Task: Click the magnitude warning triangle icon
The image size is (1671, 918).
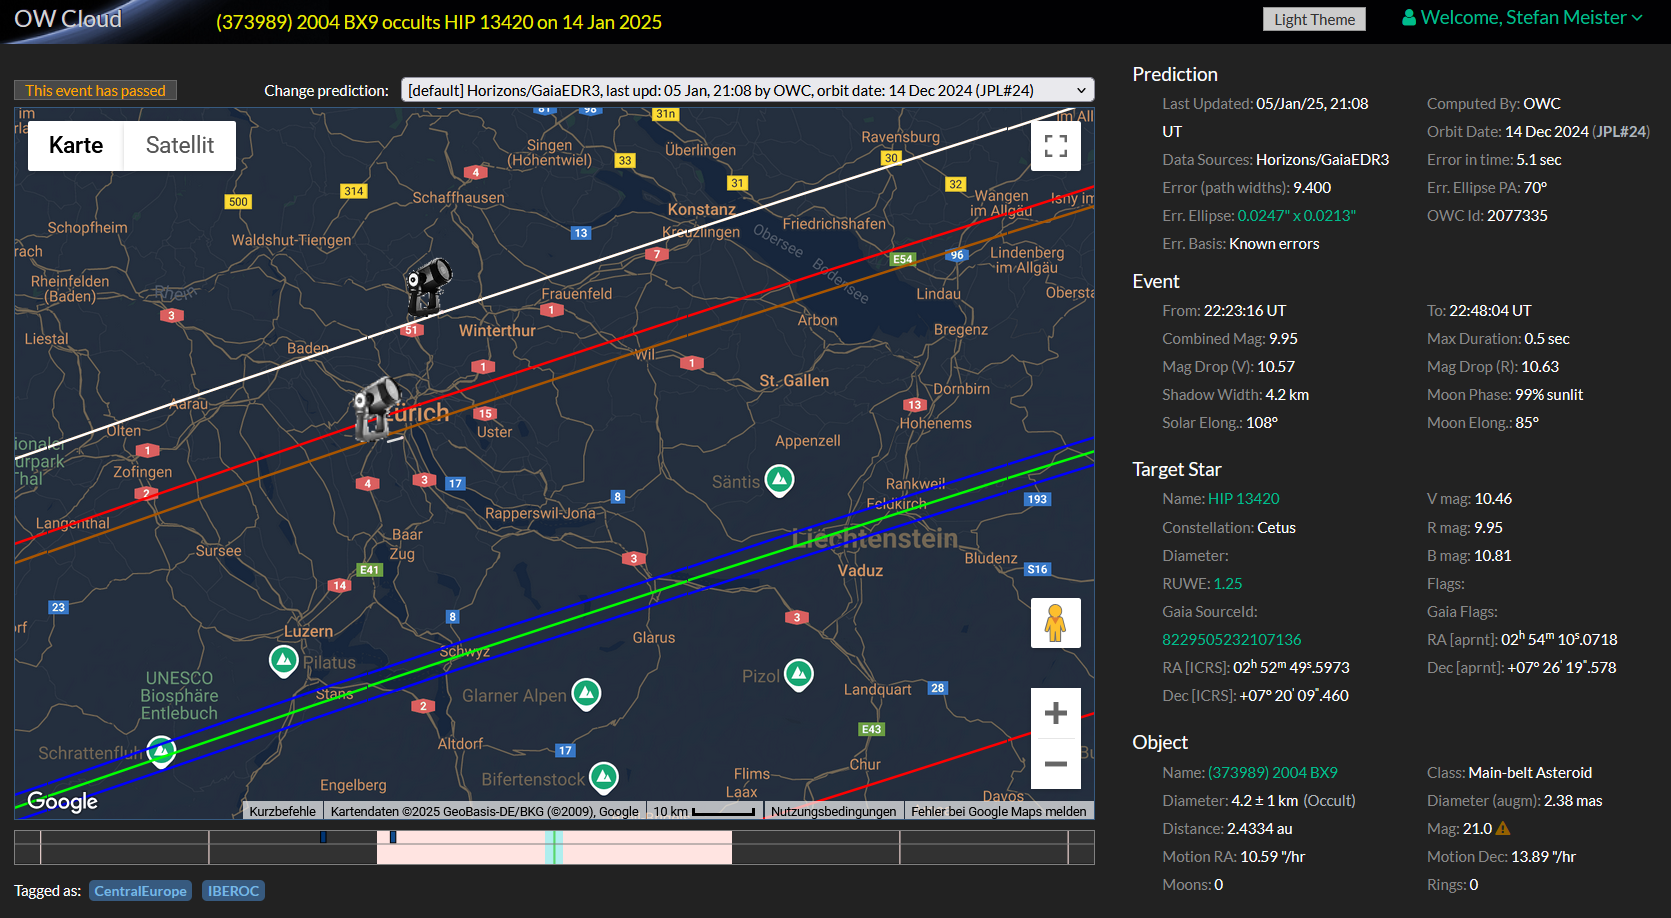Action: pyautogui.click(x=1503, y=828)
